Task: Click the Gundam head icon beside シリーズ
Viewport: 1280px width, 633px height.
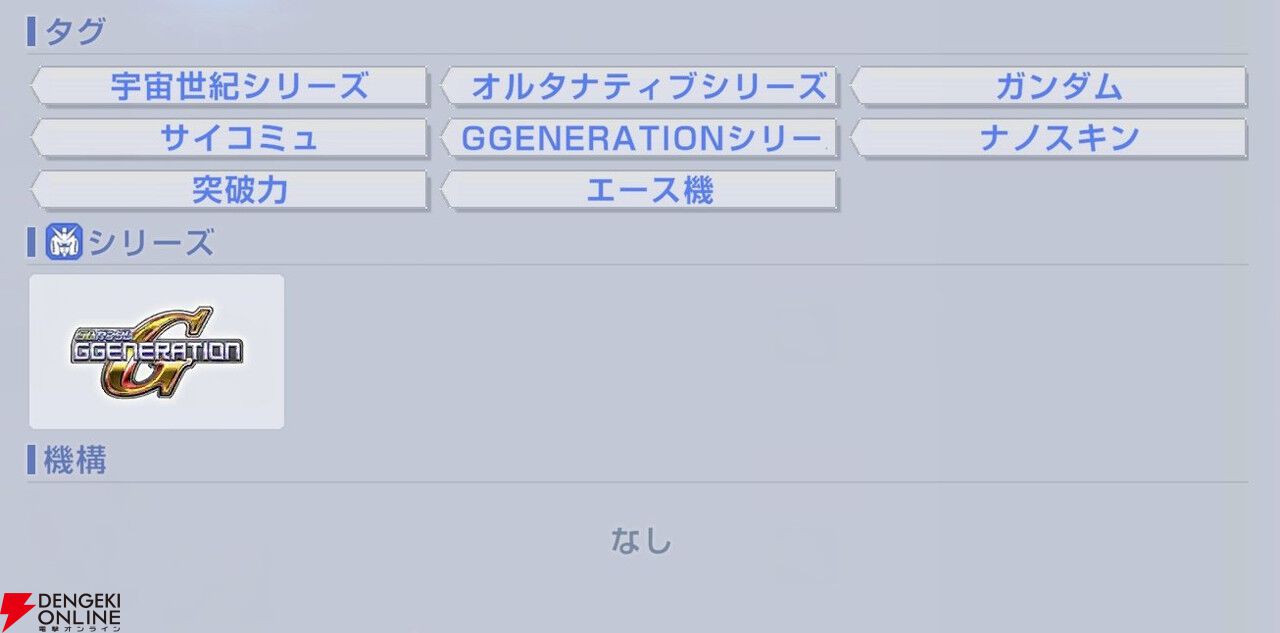Action: coord(63,242)
